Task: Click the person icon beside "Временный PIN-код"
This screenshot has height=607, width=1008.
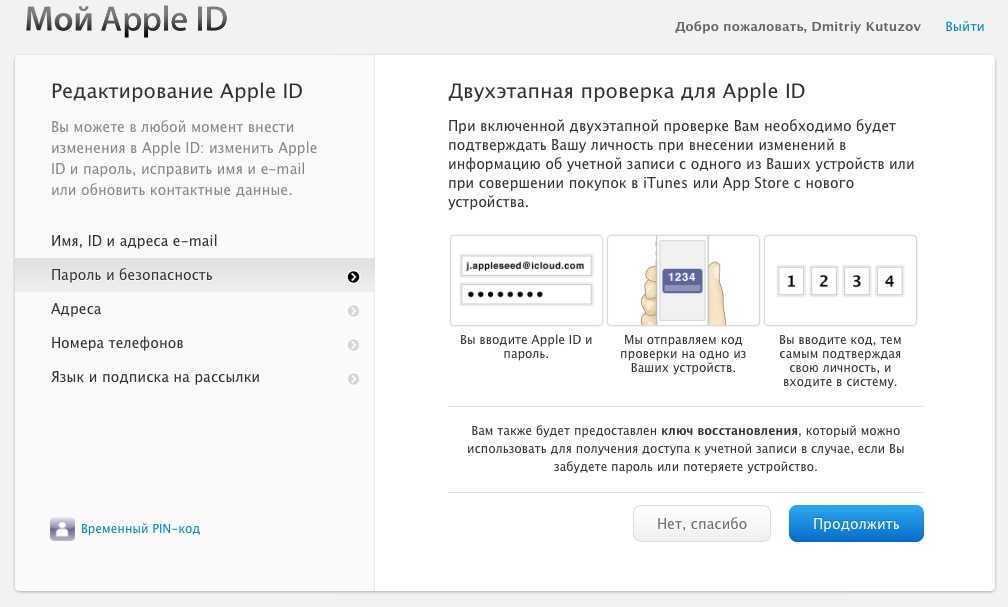Action: pyautogui.click(x=62, y=529)
